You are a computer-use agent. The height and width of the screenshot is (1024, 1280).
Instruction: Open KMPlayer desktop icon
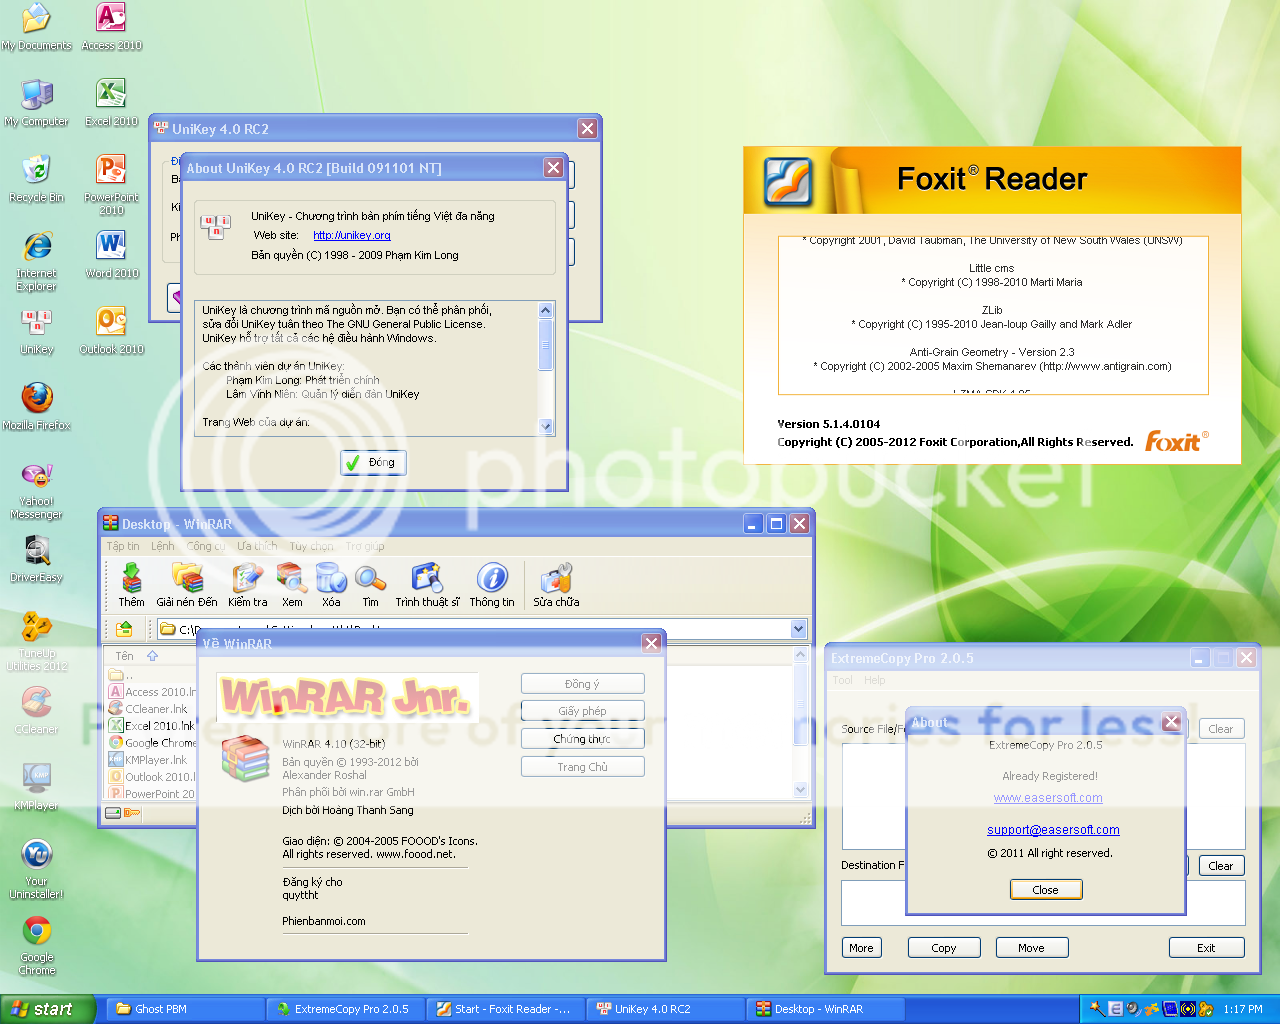tap(36, 787)
